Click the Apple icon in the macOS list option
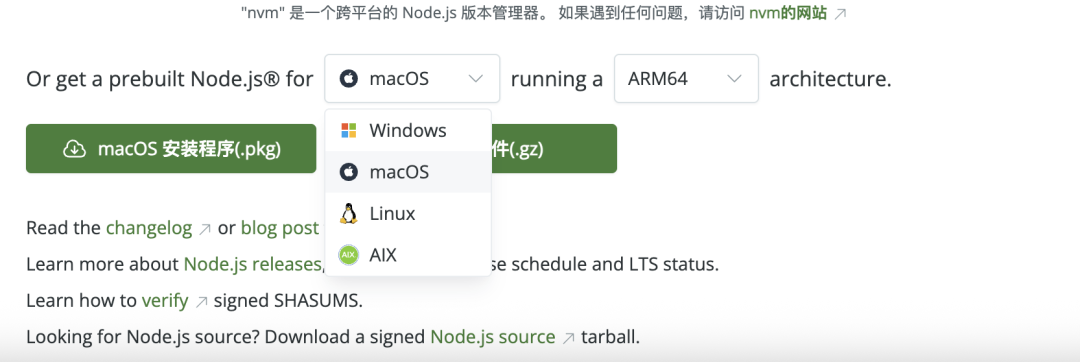This screenshot has width=1080, height=362. tap(349, 172)
